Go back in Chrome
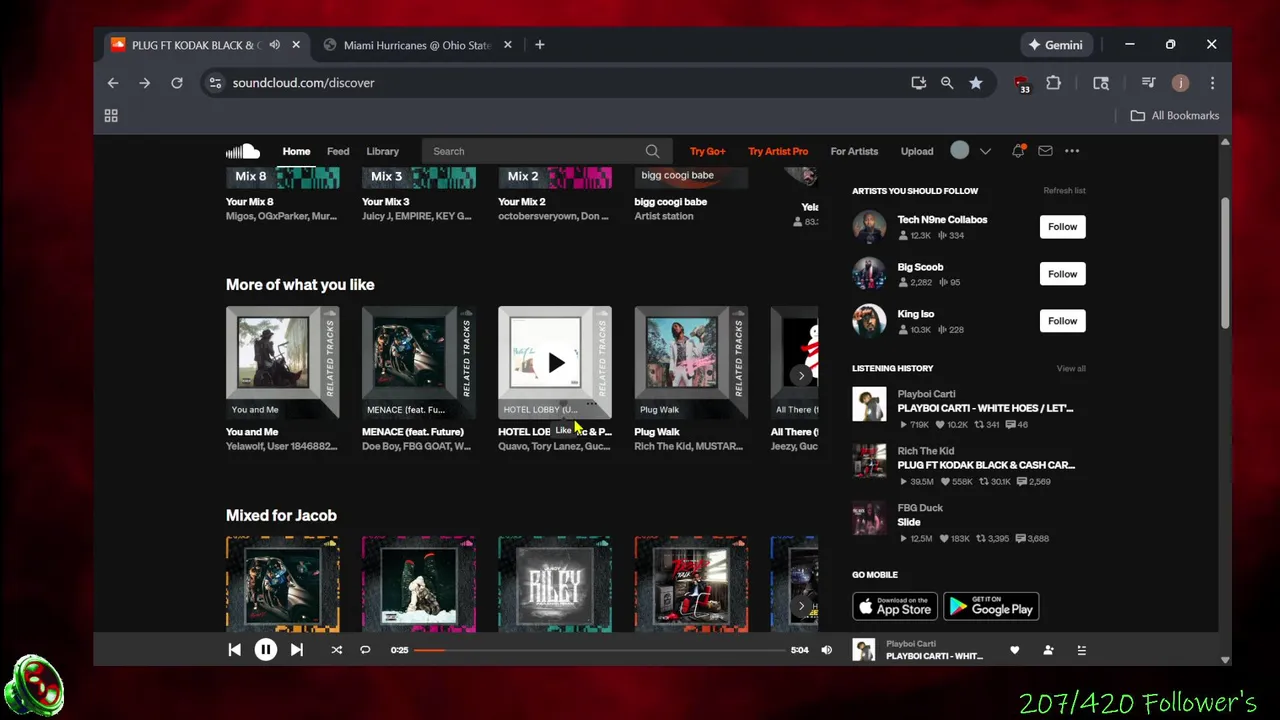This screenshot has height=720, width=1280. click(113, 83)
